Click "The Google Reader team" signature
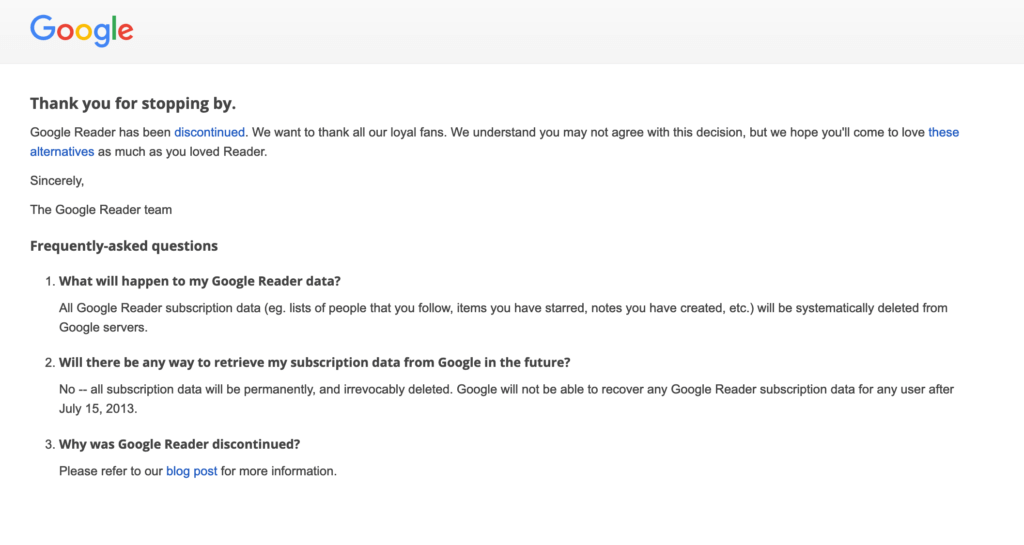Viewport: 1024px width, 545px height. [x=101, y=210]
